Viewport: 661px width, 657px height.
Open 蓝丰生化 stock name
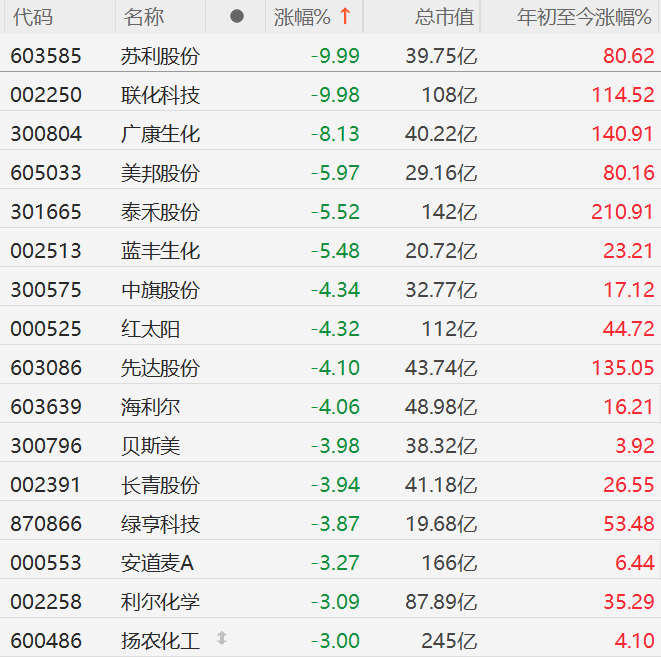[160, 251]
